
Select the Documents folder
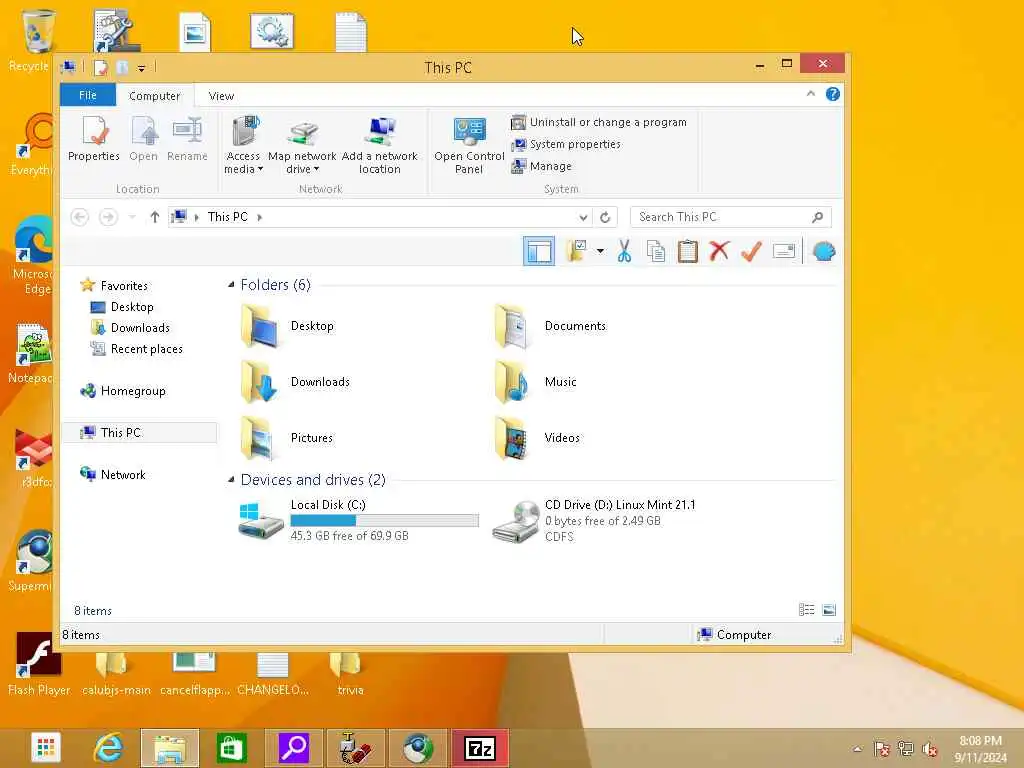(551, 326)
